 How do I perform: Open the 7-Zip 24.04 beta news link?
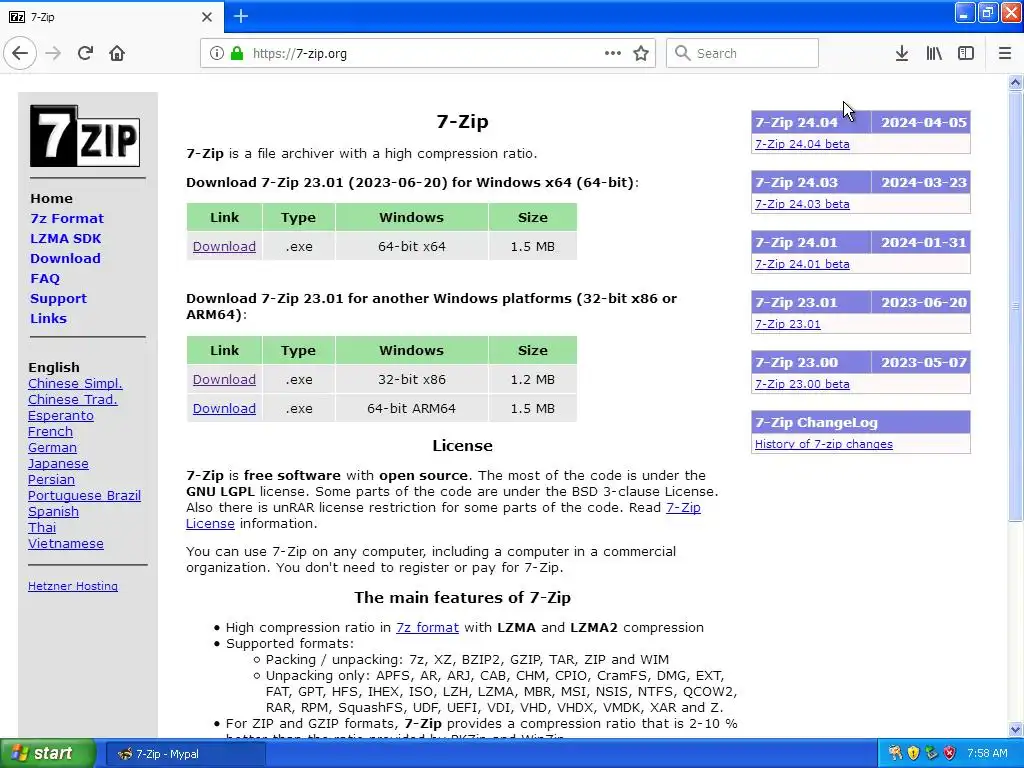pyautogui.click(x=802, y=144)
